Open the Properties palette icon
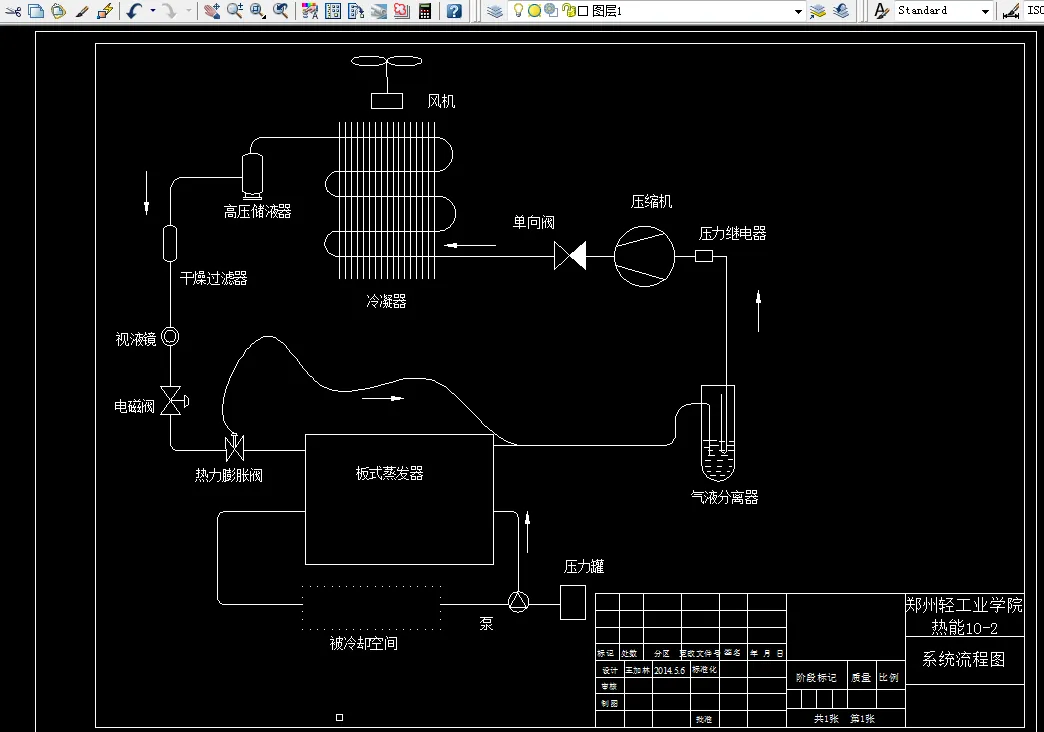Viewport: 1044px width, 732px height. tap(310, 11)
